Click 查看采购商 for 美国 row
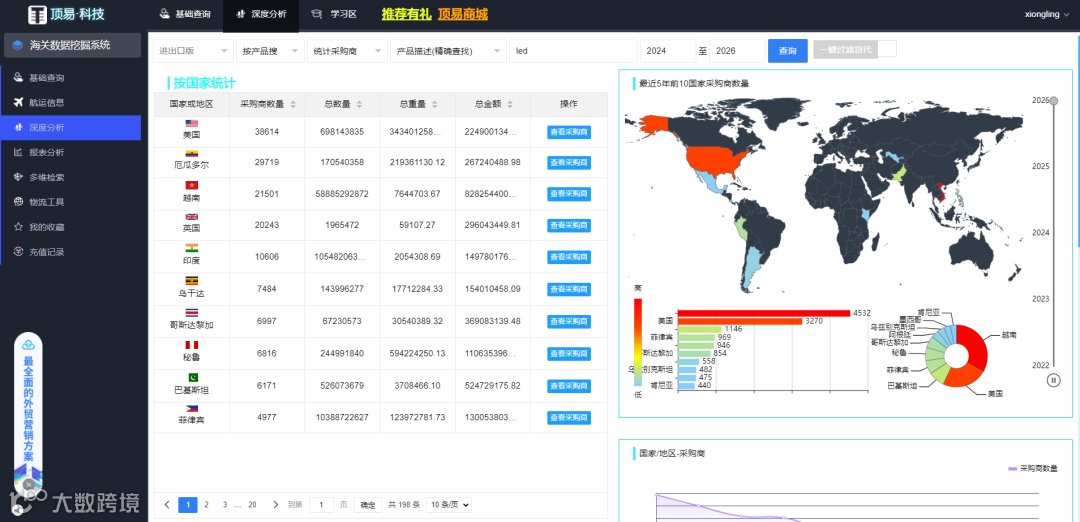The image size is (1080, 522). 569,132
